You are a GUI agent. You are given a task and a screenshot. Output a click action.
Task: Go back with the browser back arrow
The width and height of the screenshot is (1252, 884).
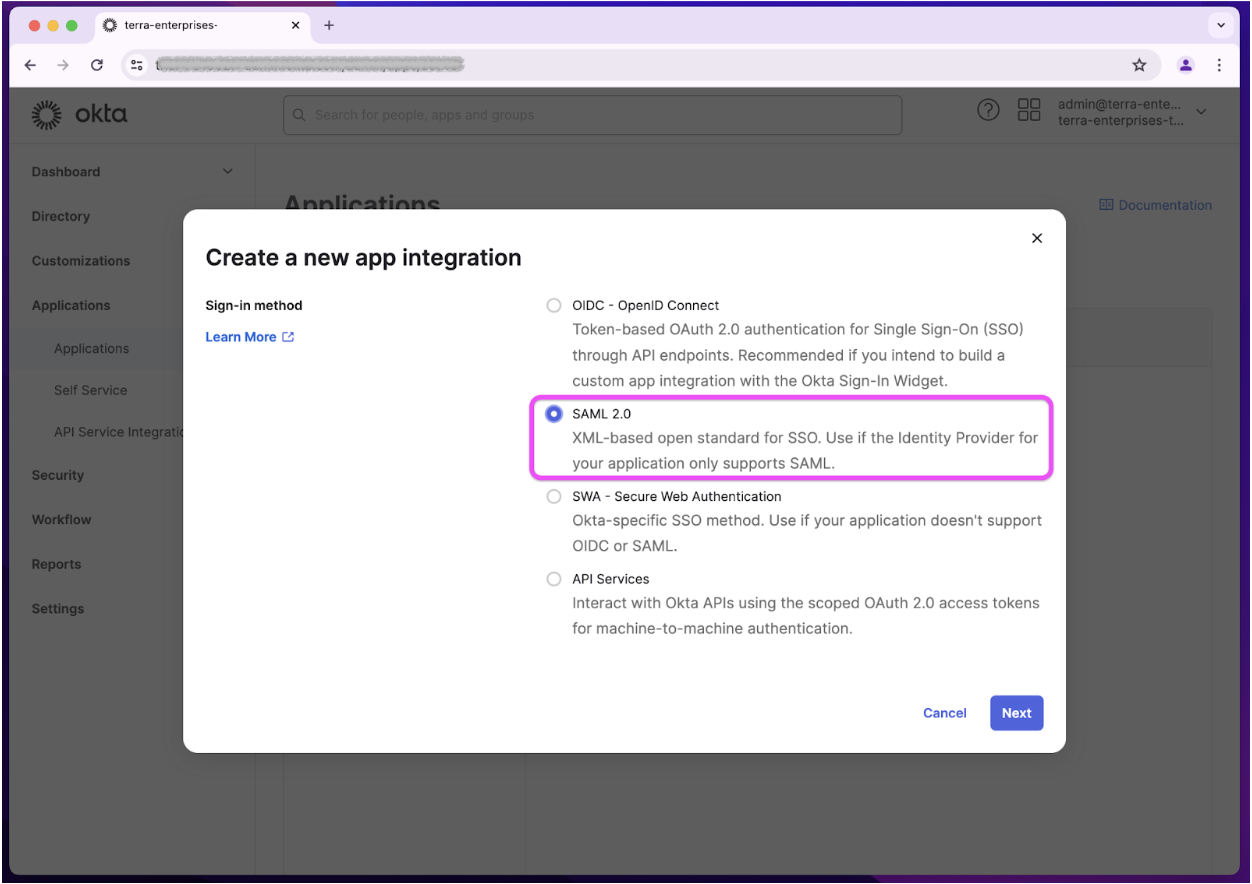[30, 65]
